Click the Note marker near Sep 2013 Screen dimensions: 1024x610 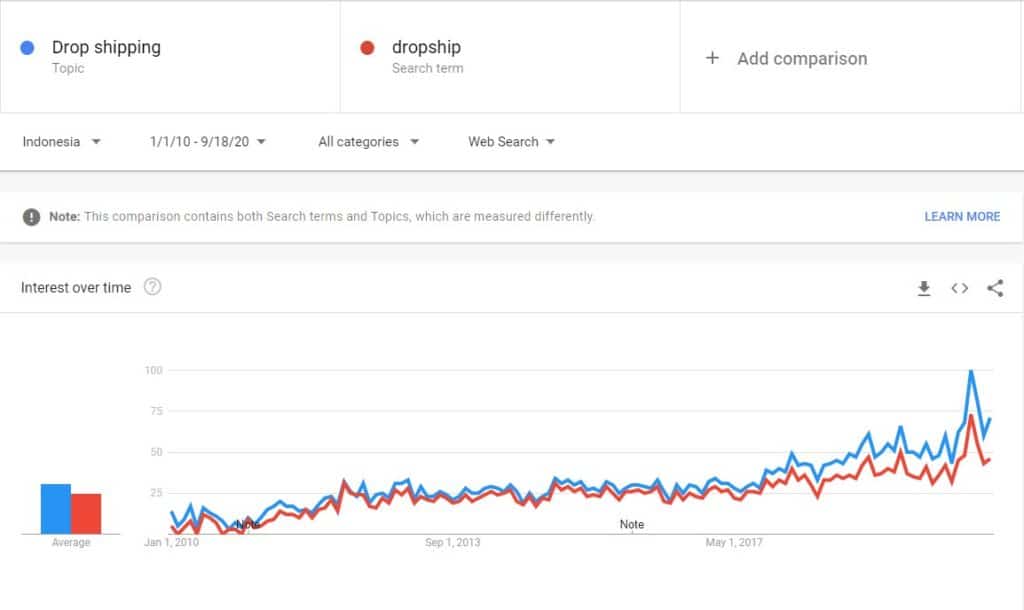[632, 524]
